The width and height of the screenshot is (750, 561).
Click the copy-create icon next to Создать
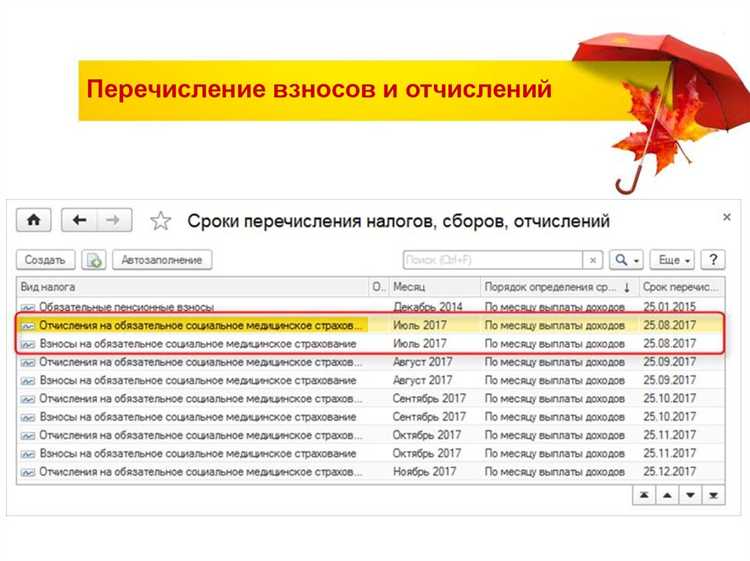pos(94,260)
